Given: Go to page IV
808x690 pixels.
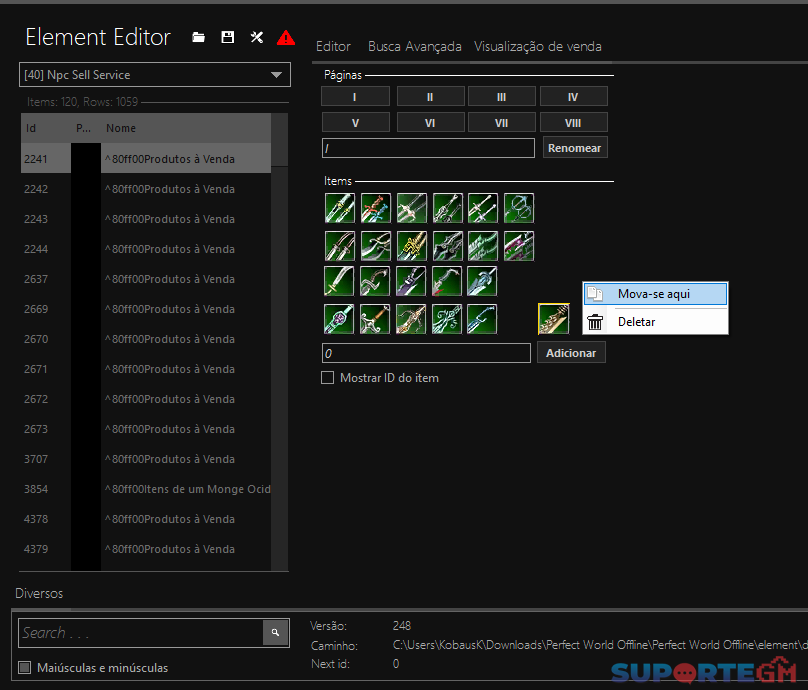Looking at the screenshot, I should 574,97.
